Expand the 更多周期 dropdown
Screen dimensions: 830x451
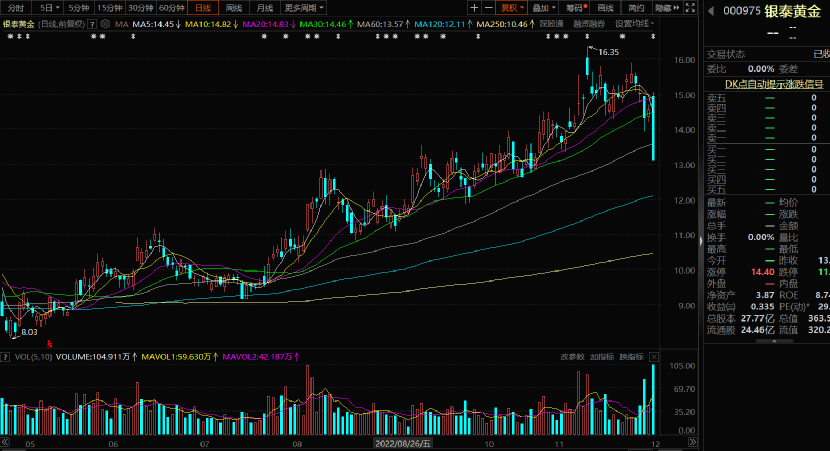coord(303,8)
